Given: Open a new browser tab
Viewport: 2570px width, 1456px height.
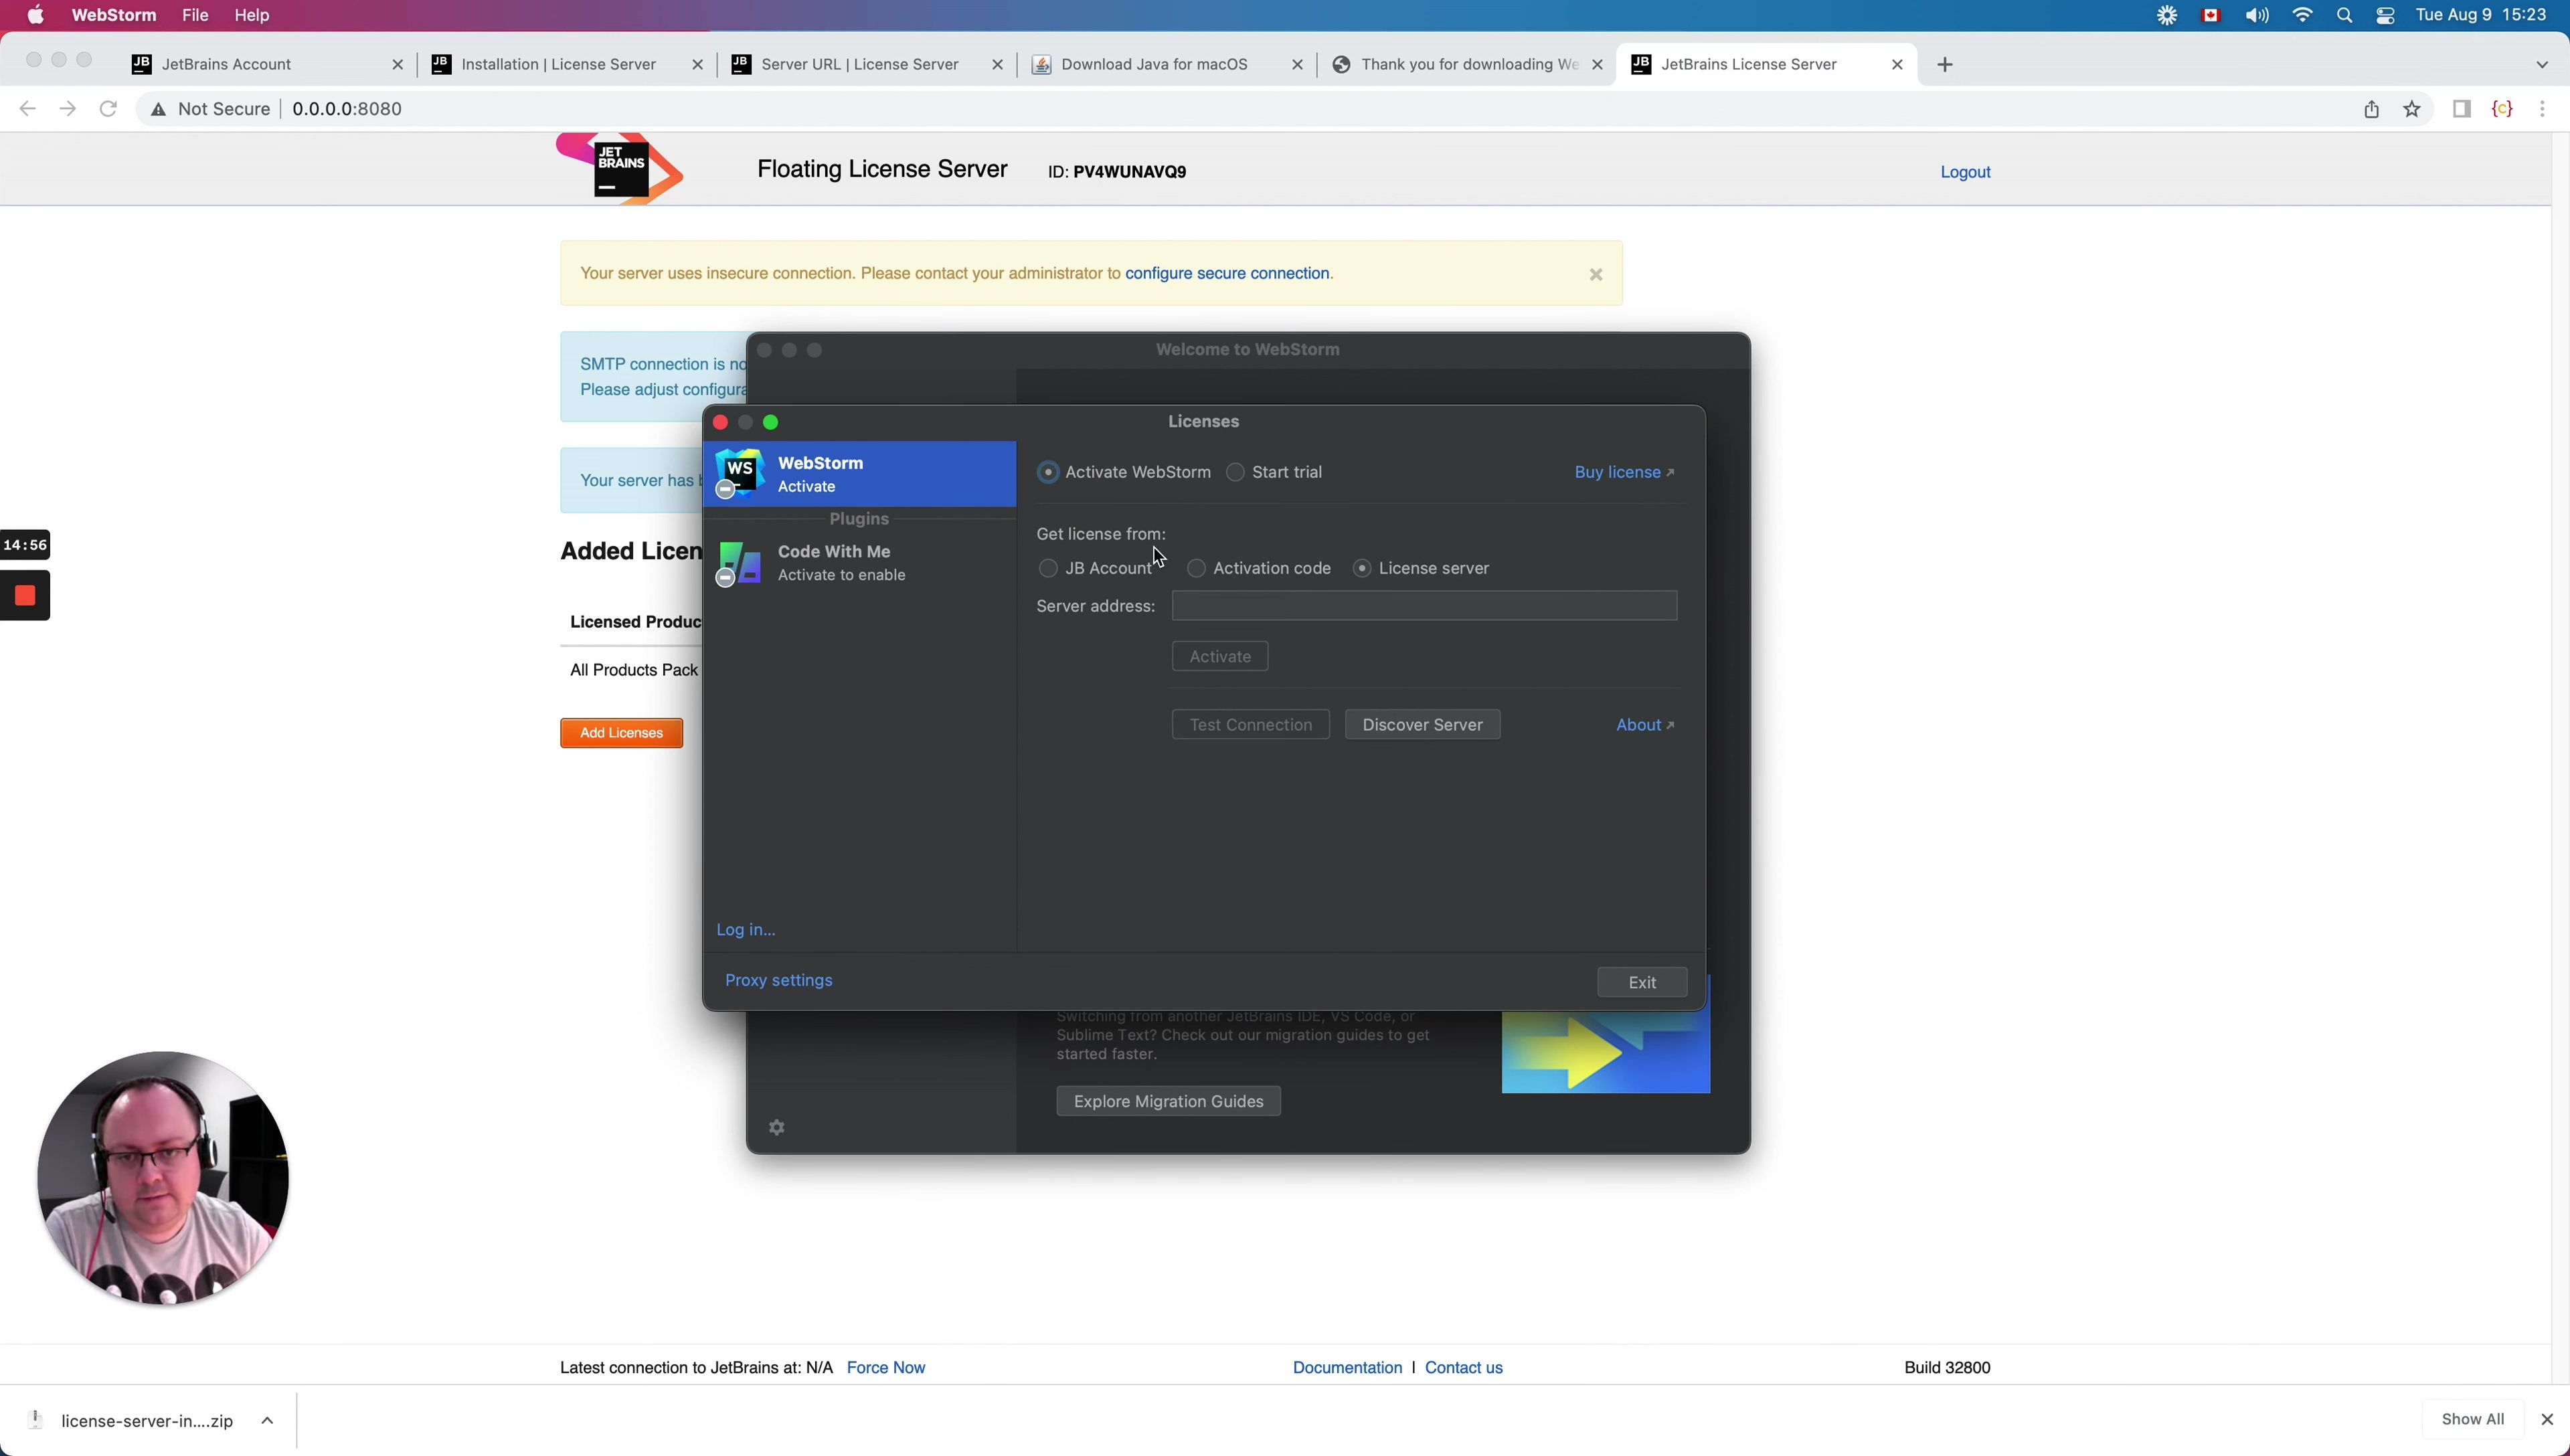Looking at the screenshot, I should point(1944,64).
